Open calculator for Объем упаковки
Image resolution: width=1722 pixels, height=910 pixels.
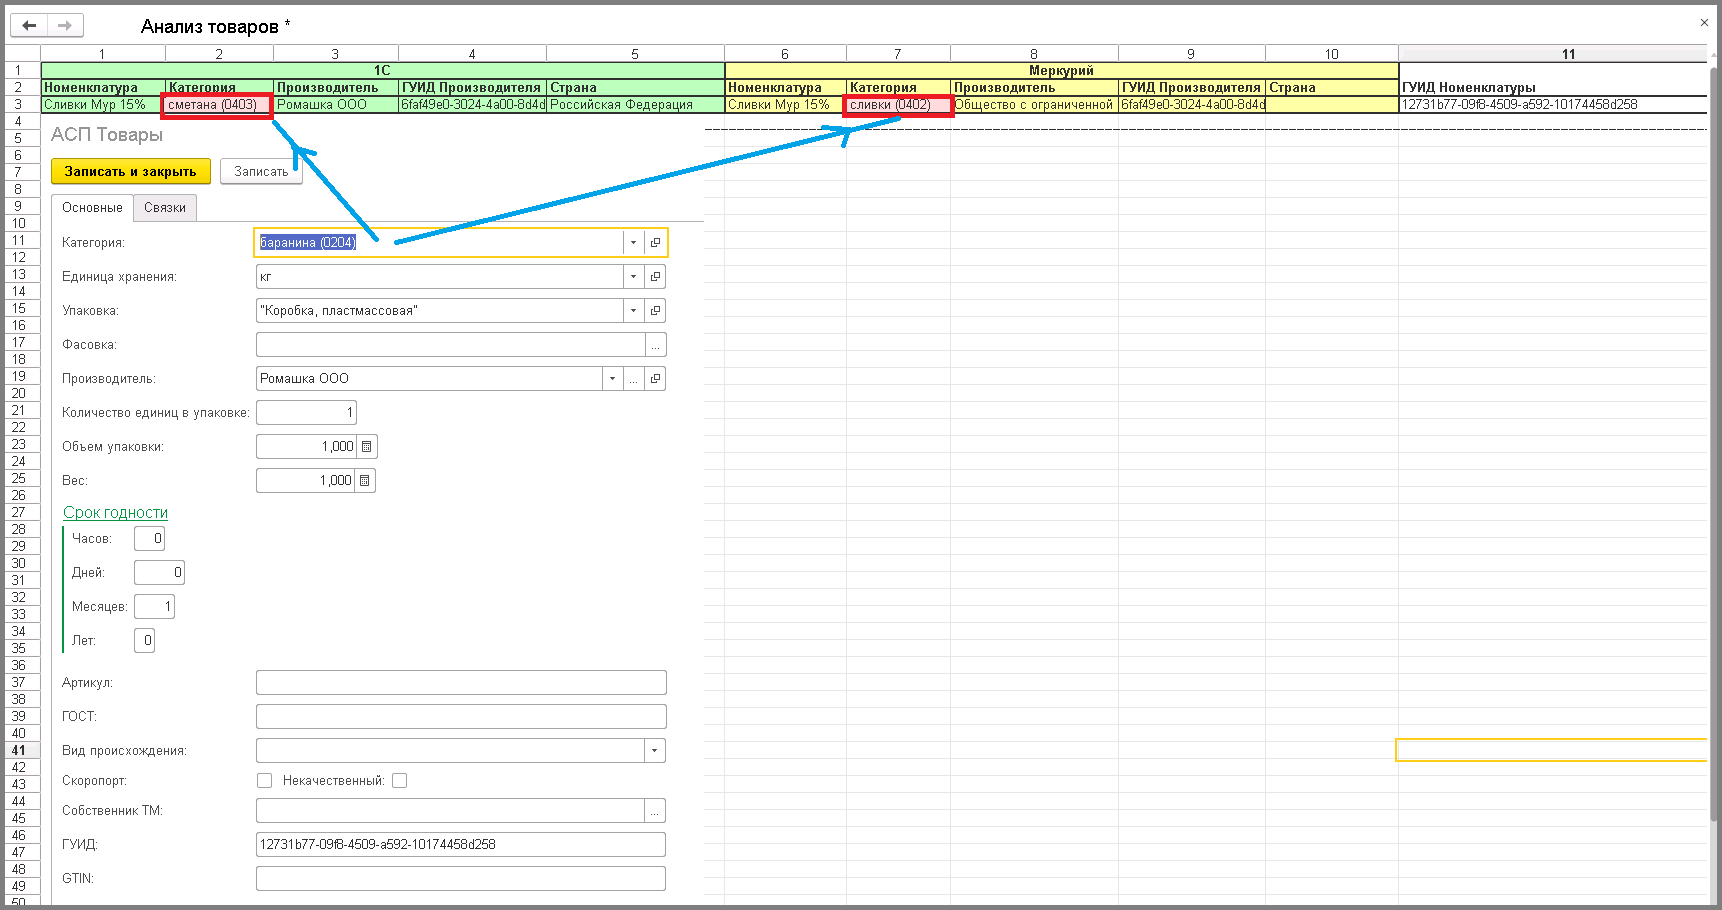[366, 447]
